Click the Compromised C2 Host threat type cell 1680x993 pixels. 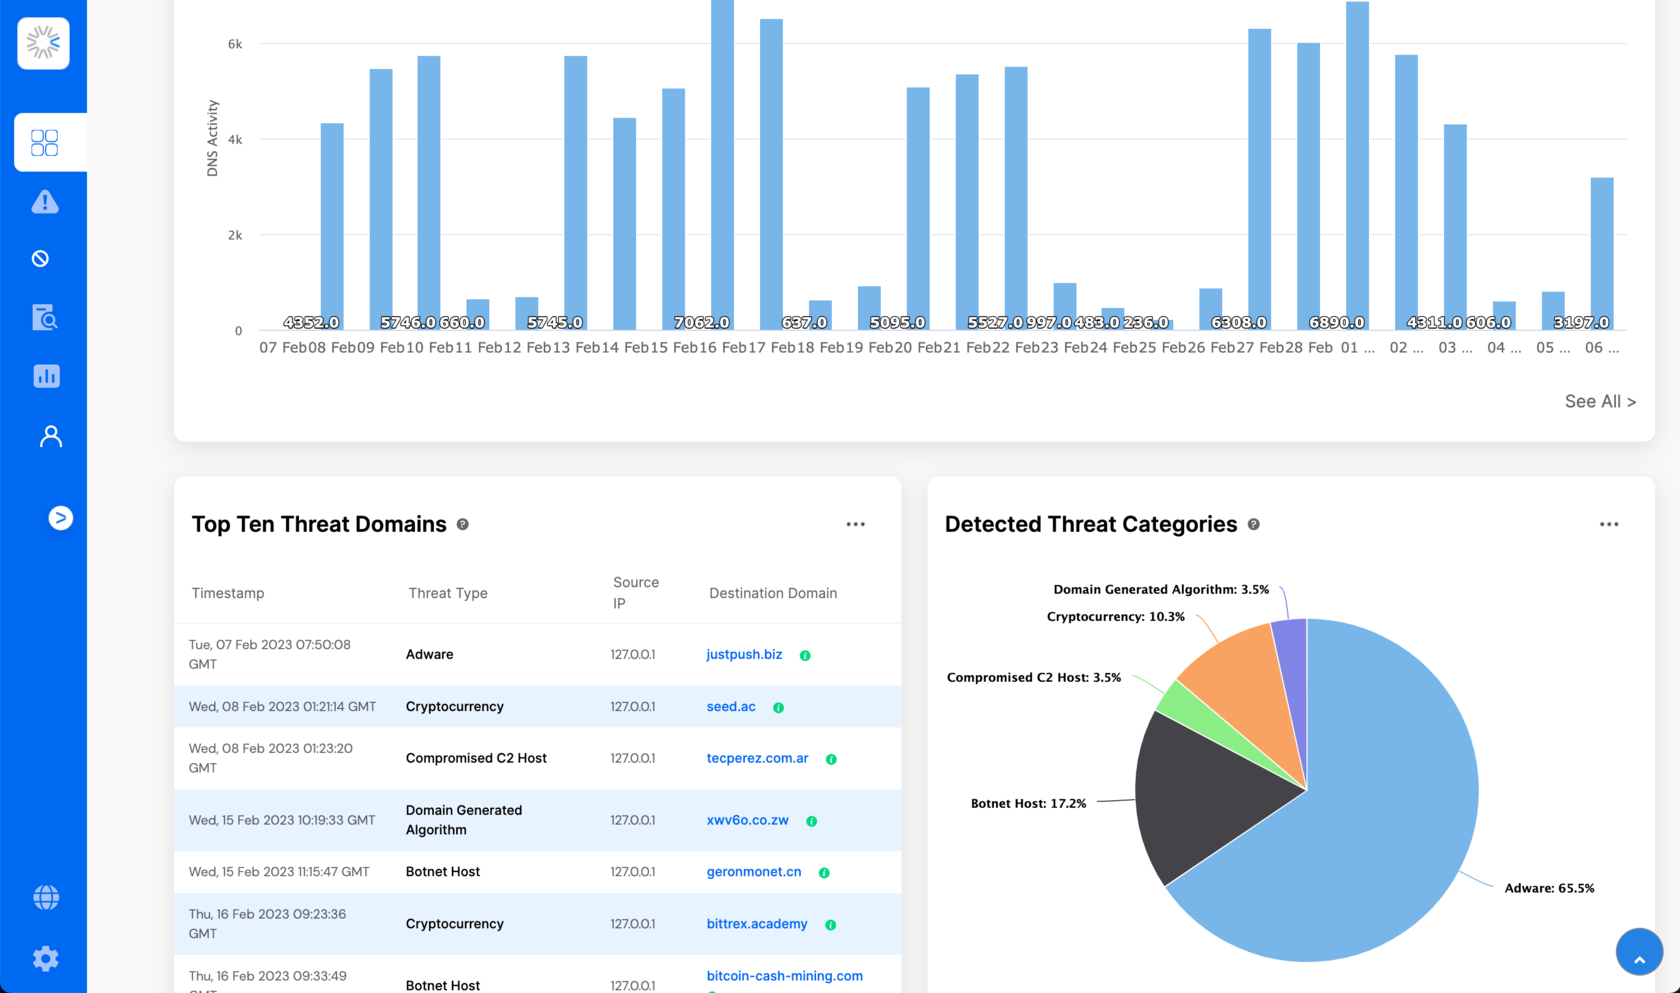click(x=476, y=758)
